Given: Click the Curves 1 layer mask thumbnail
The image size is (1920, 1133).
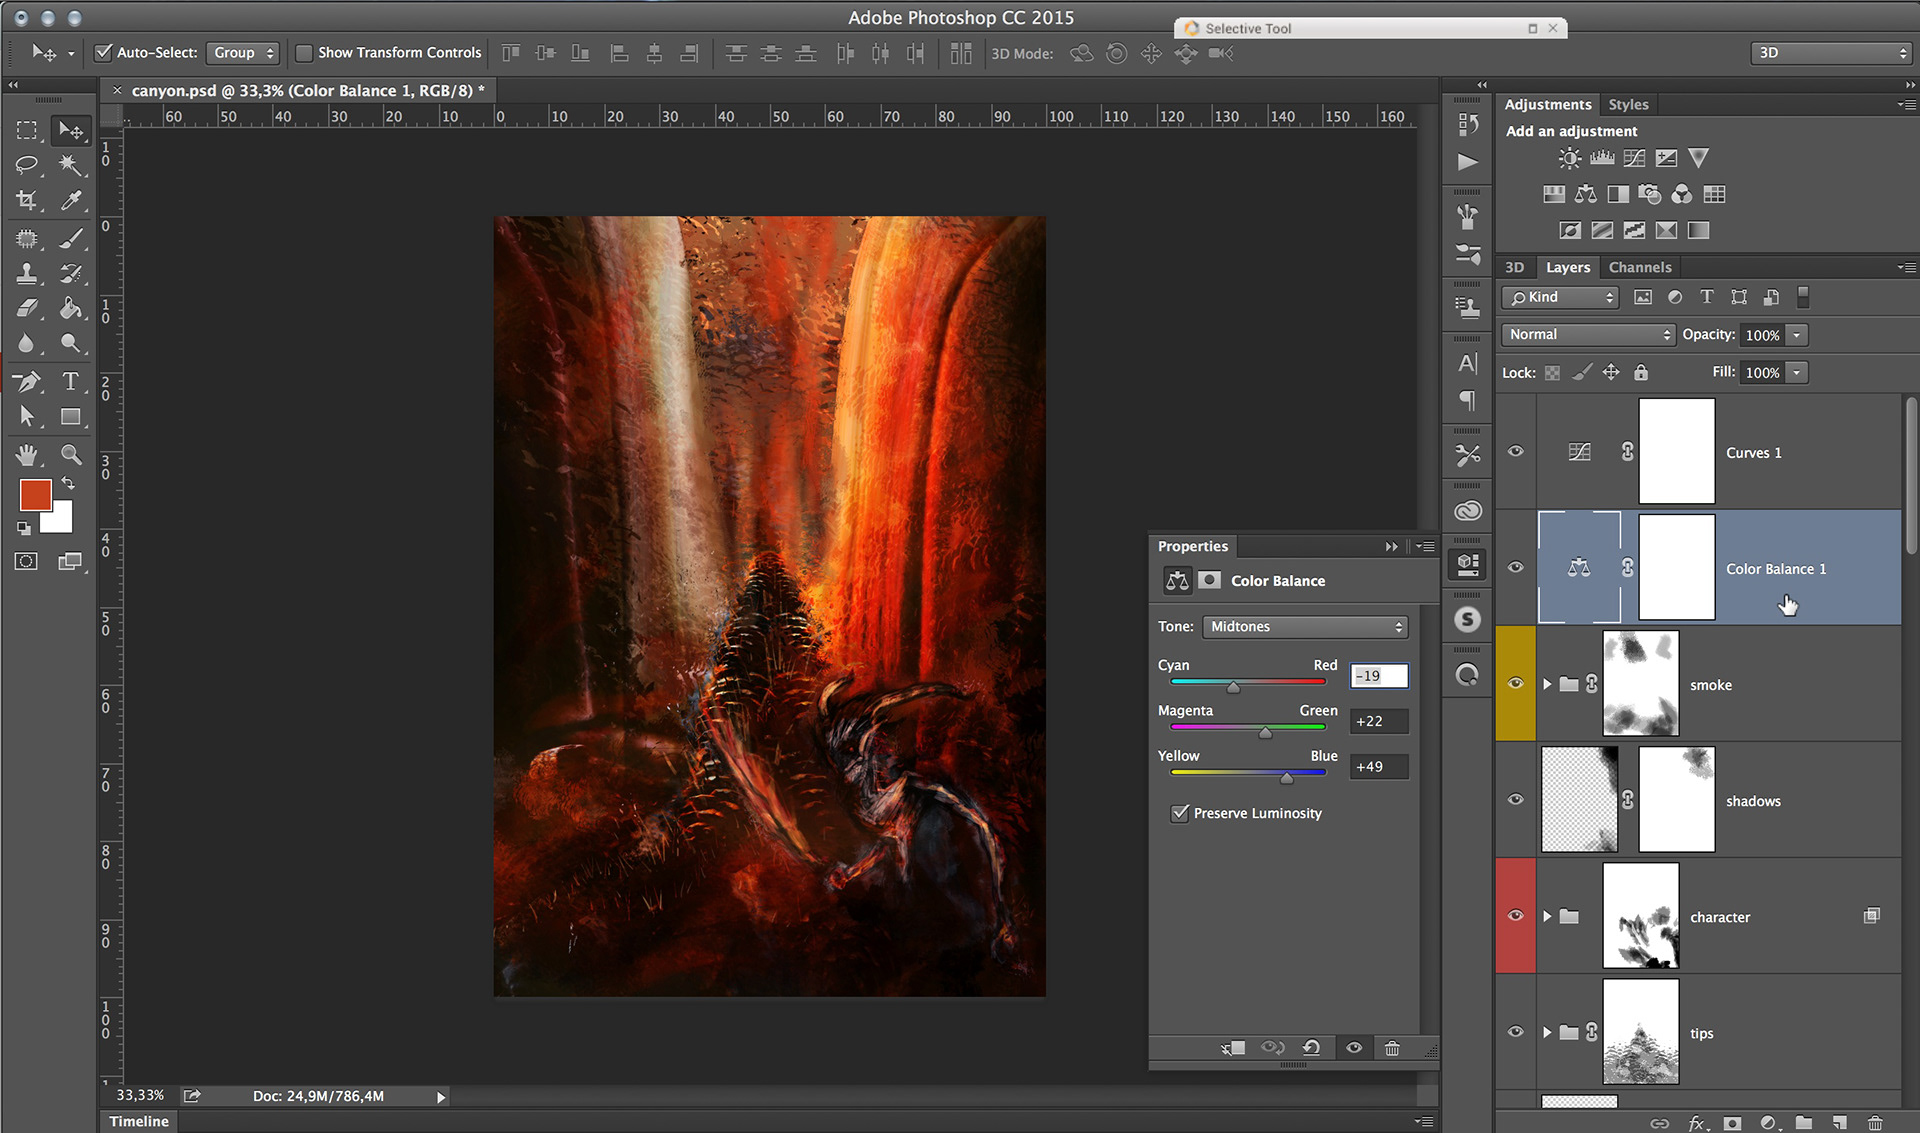Looking at the screenshot, I should 1677,451.
